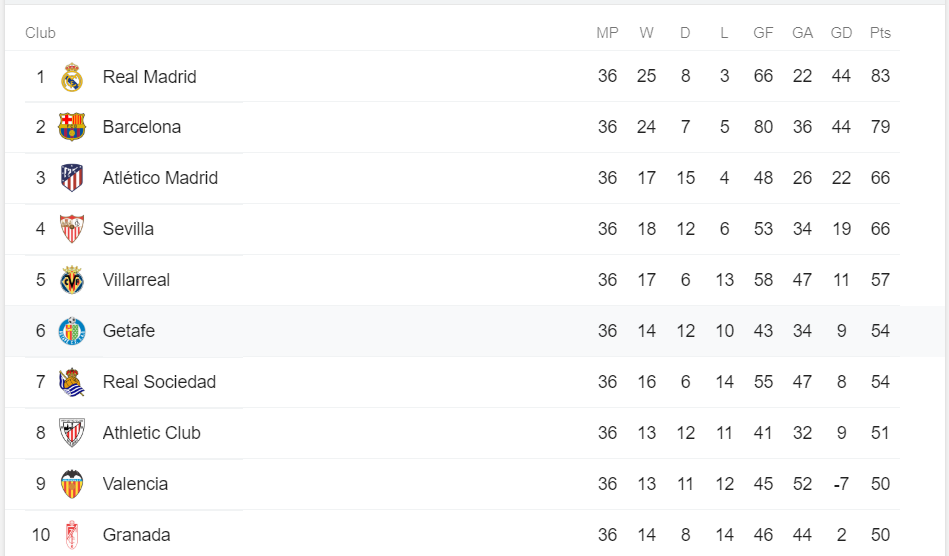Click the Valencia bat crest icon
This screenshot has height=556, width=949.
click(x=71, y=484)
